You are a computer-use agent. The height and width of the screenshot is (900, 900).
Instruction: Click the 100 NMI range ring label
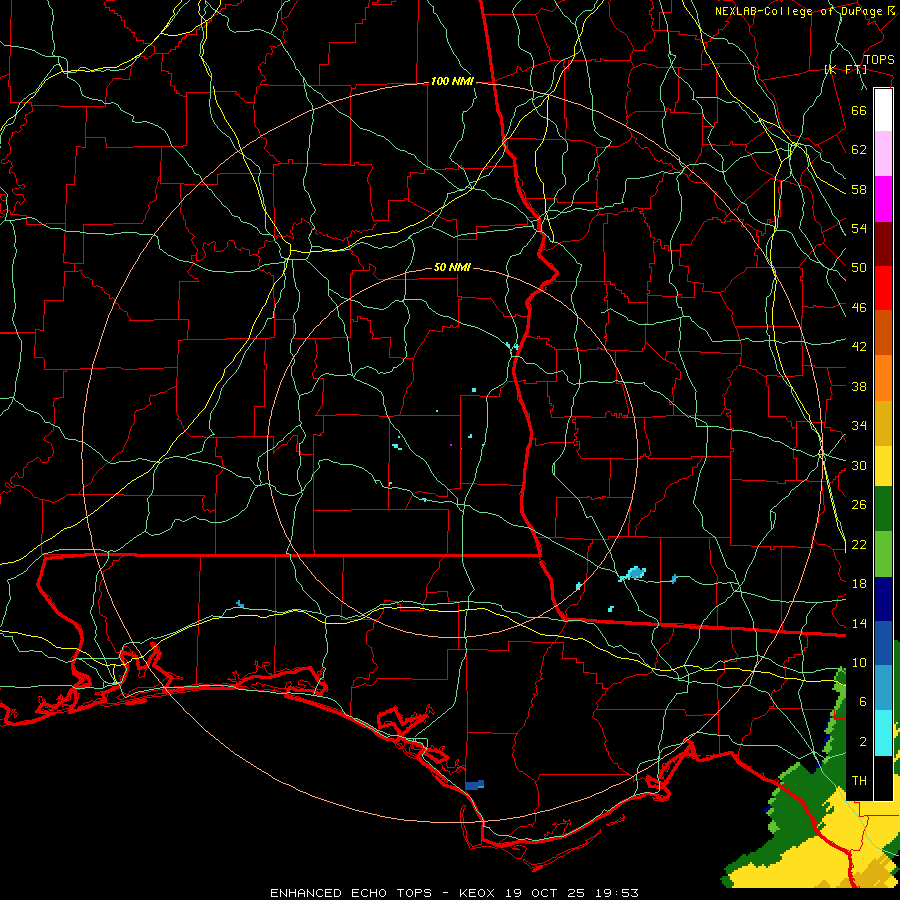452,82
